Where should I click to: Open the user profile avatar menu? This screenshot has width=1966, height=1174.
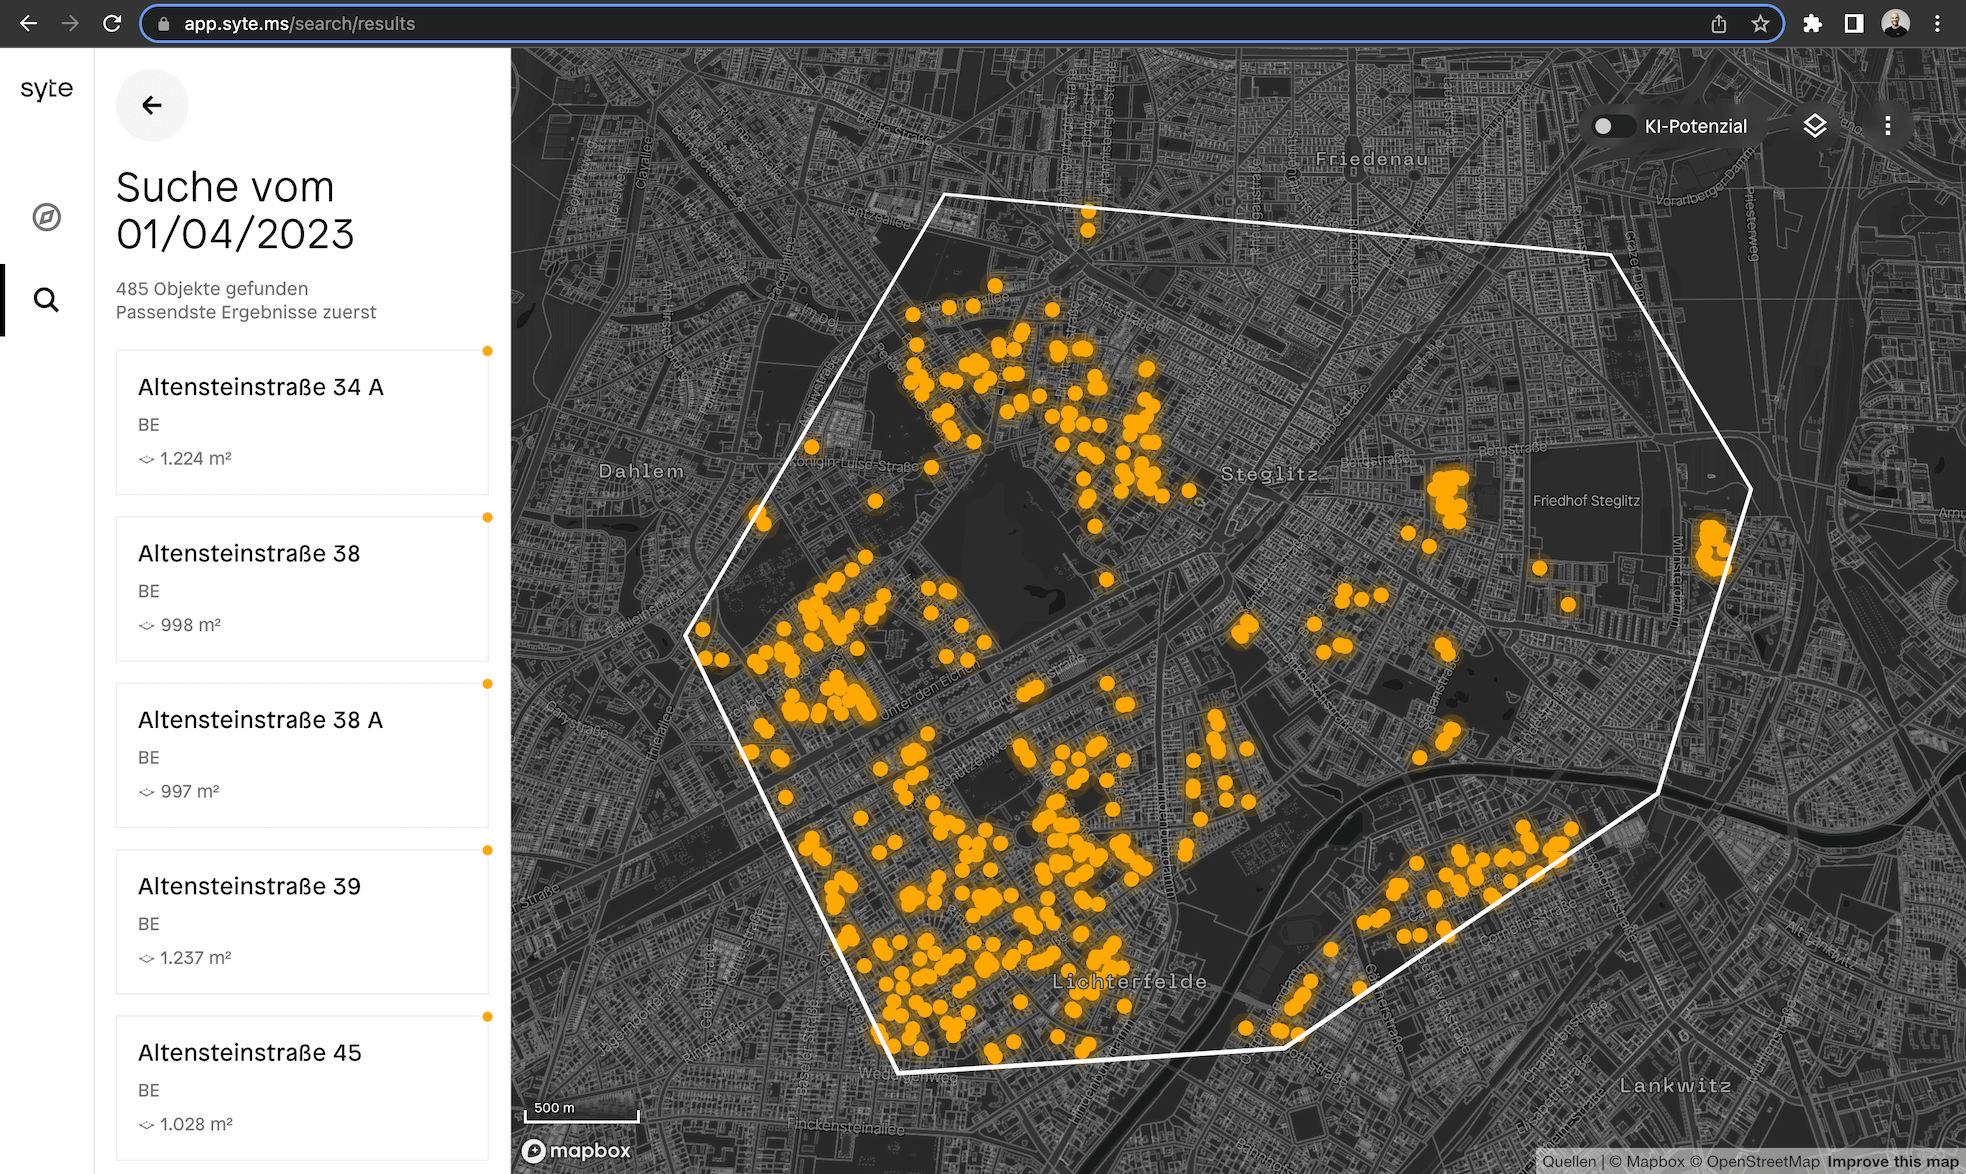tap(1895, 24)
